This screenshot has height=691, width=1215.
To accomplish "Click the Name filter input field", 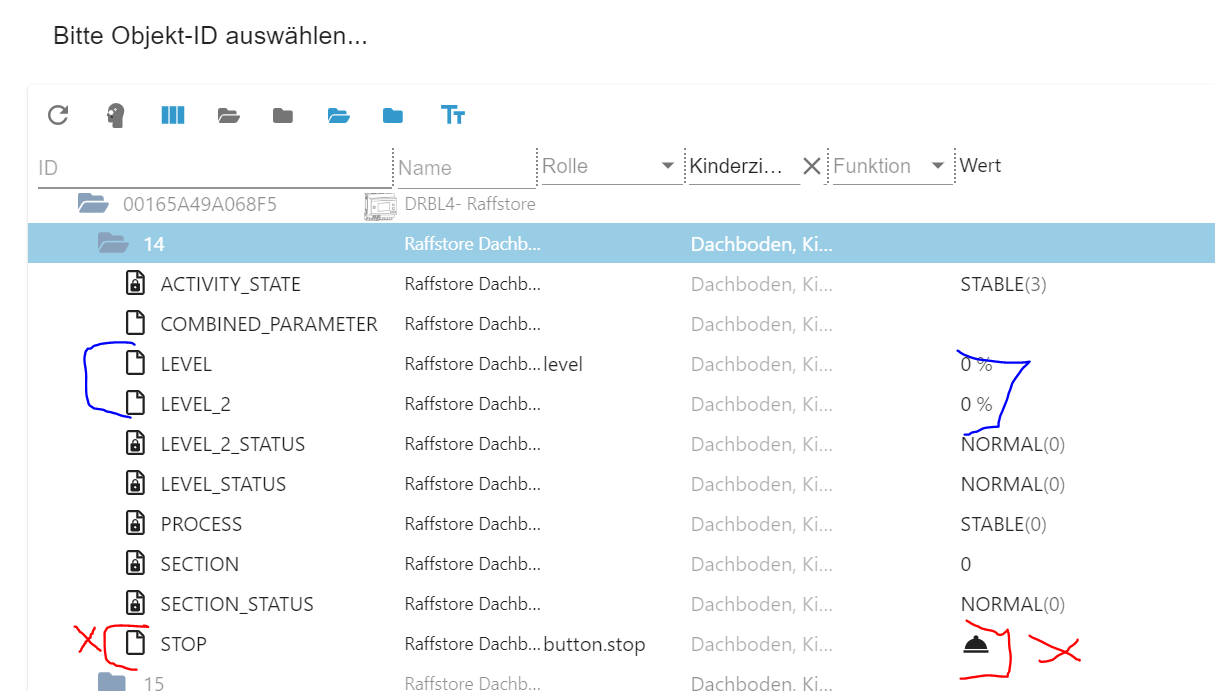I will tap(465, 168).
